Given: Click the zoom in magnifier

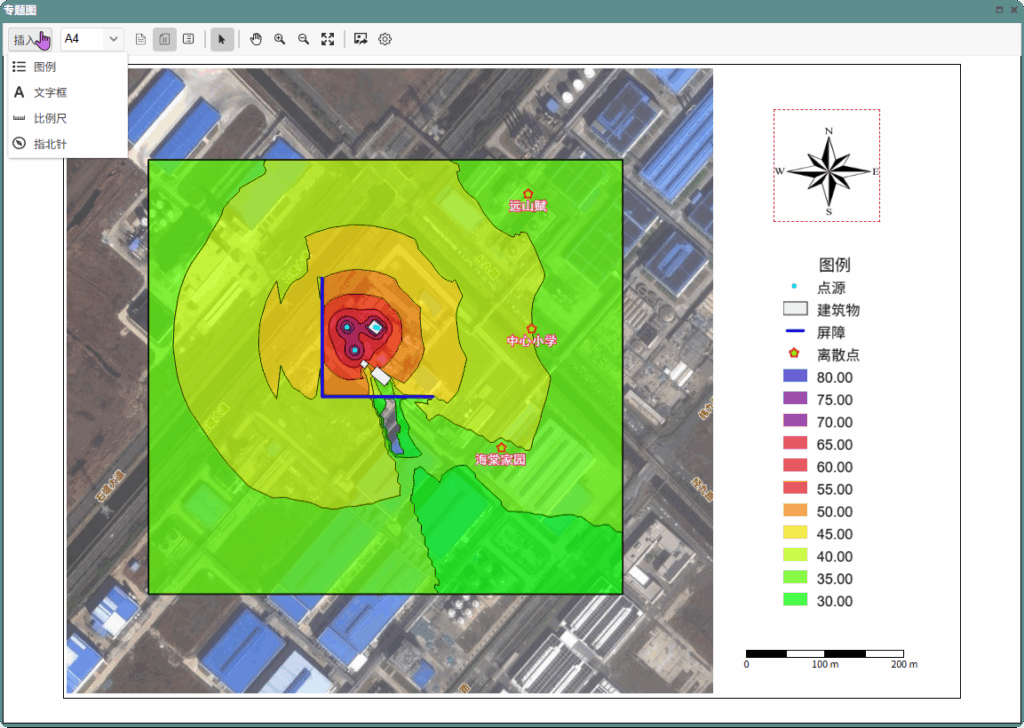Looking at the screenshot, I should 280,39.
